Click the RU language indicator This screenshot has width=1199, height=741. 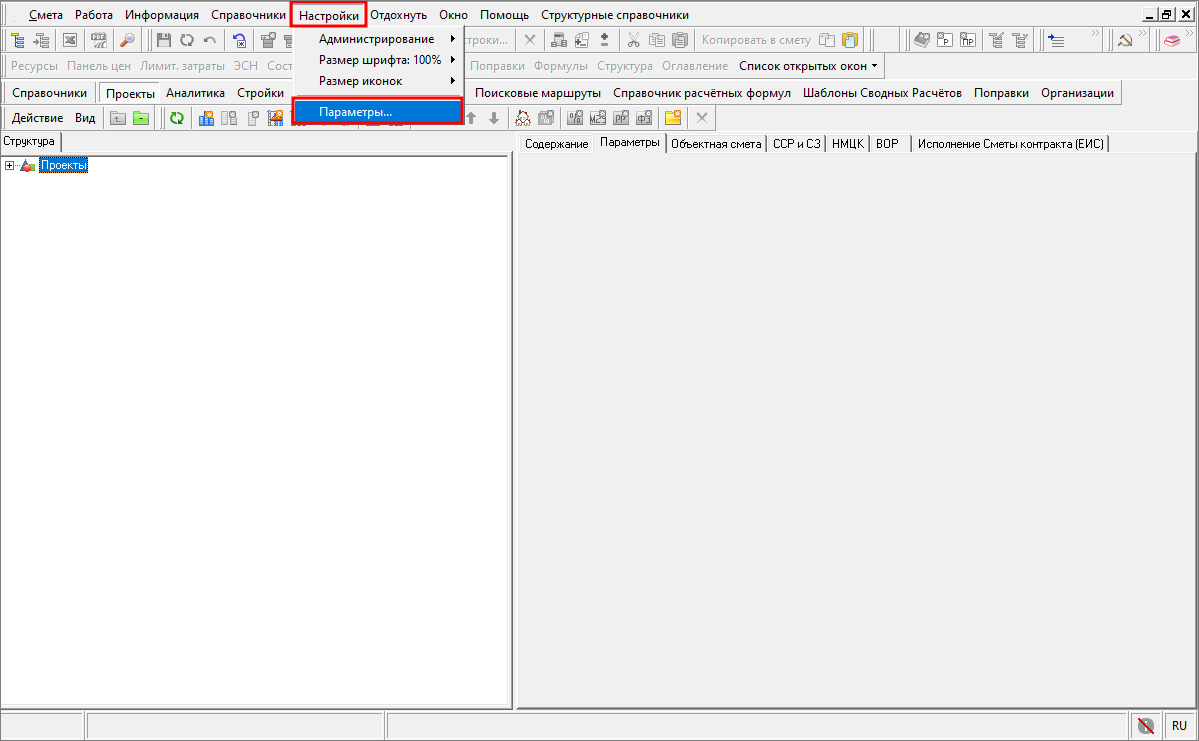[x=1179, y=726]
